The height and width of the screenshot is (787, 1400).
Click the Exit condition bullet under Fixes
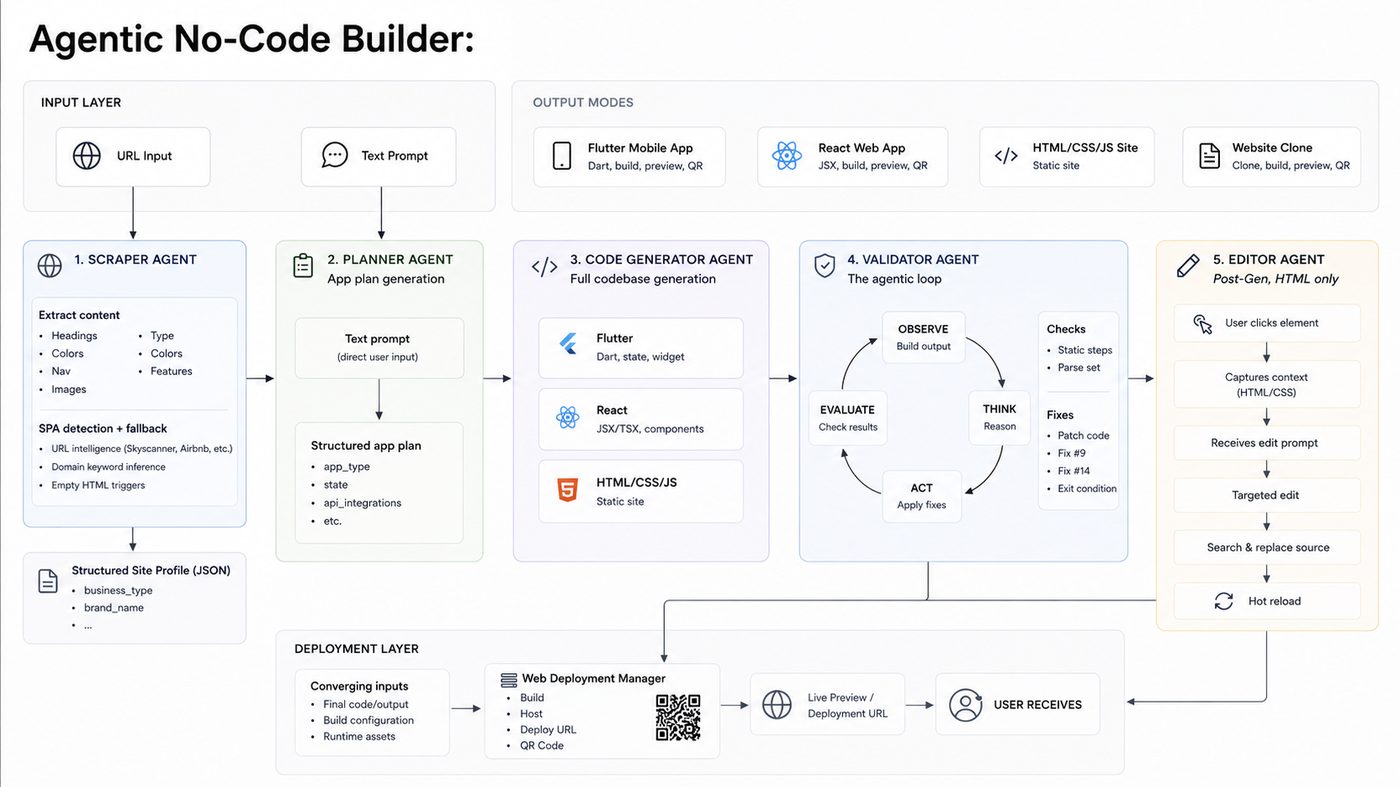pyautogui.click(x=1087, y=489)
